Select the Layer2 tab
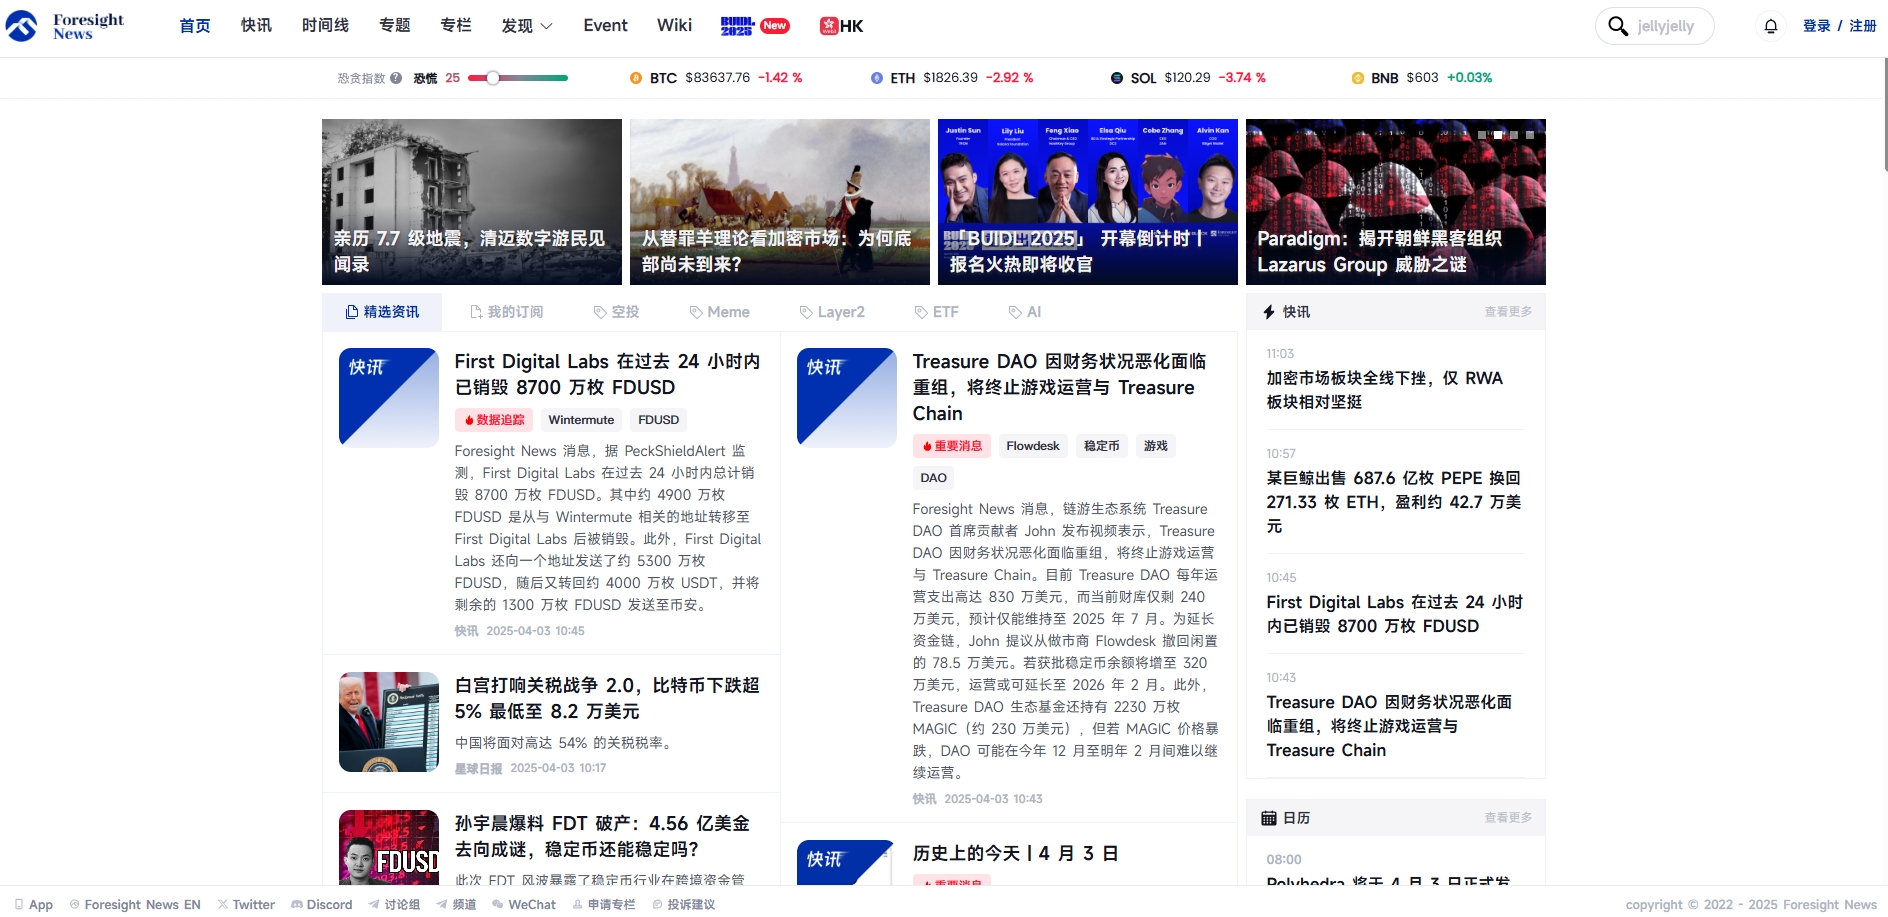 pos(832,312)
